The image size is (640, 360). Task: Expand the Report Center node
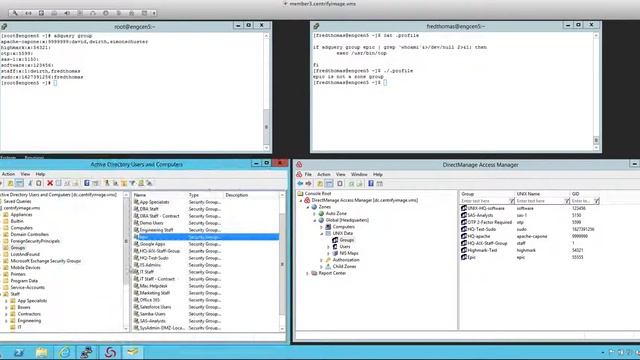[x=308, y=273]
